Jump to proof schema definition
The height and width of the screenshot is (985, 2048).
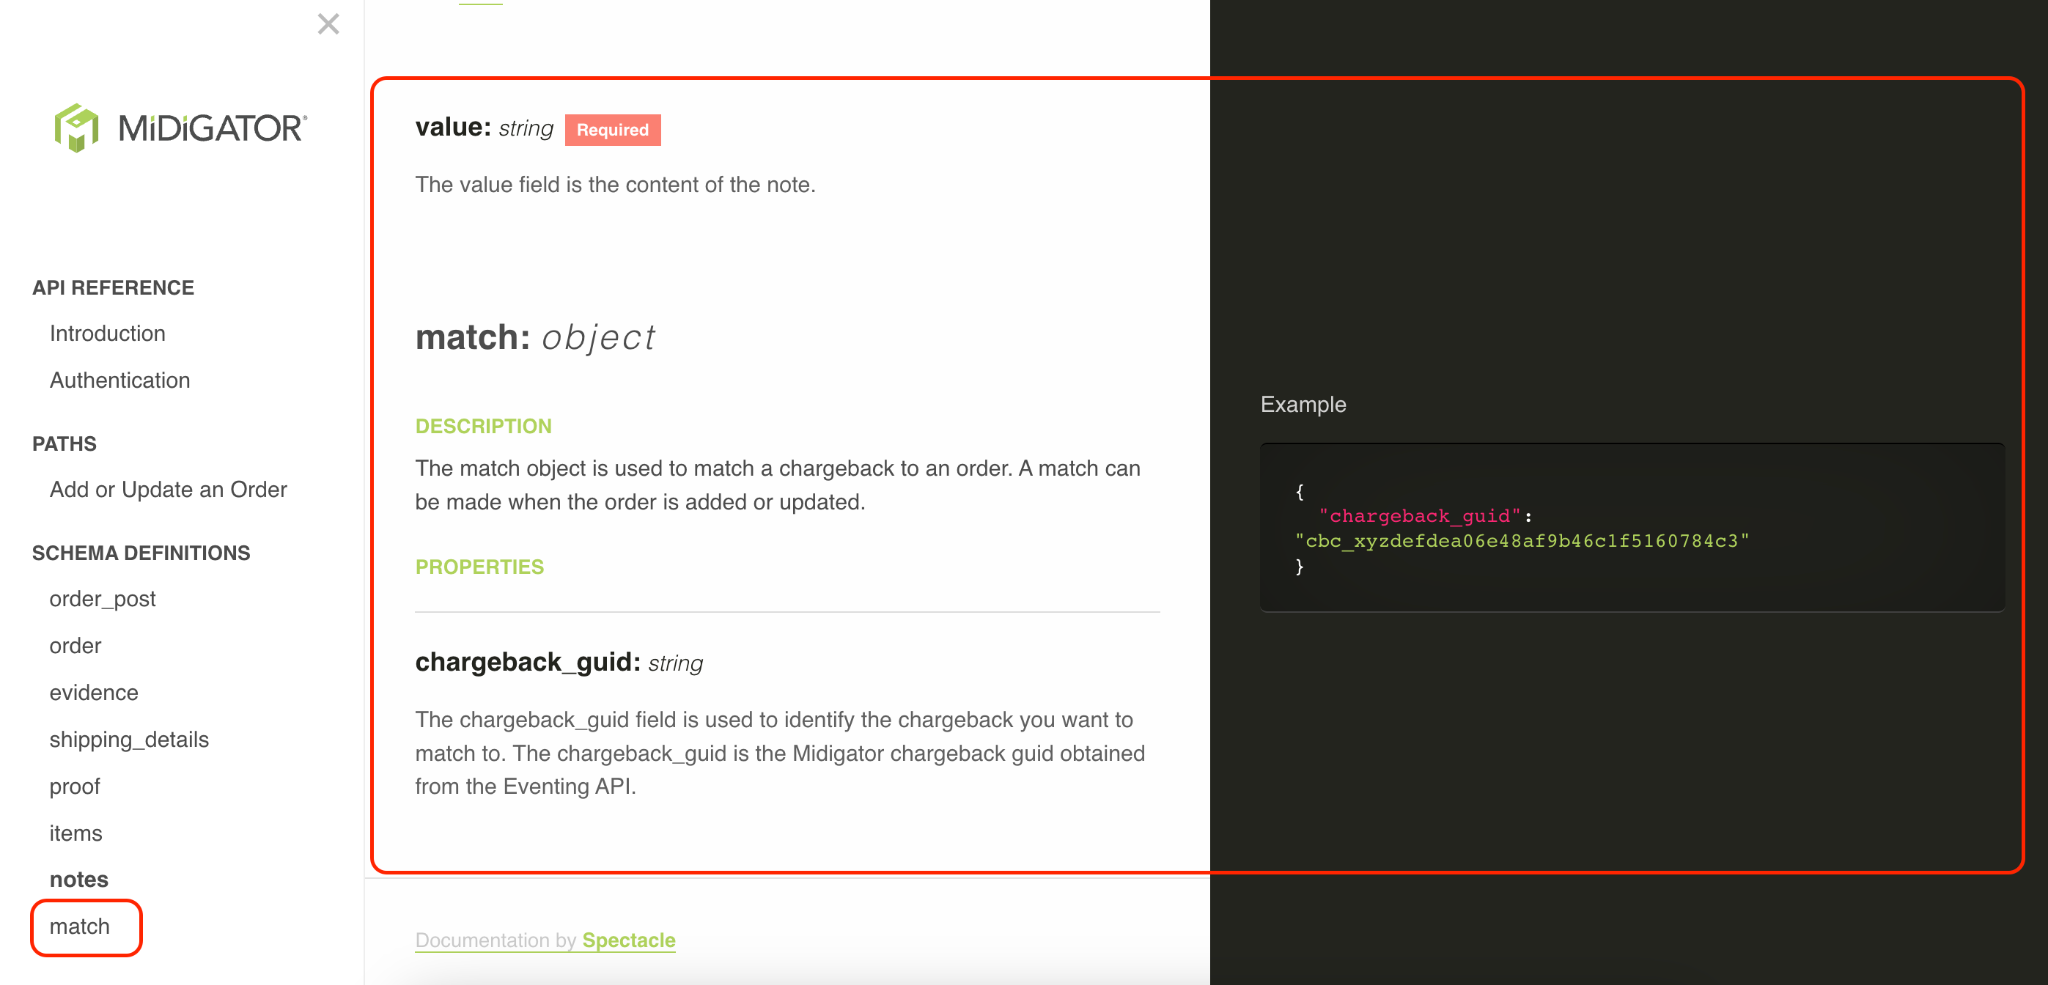click(x=75, y=787)
